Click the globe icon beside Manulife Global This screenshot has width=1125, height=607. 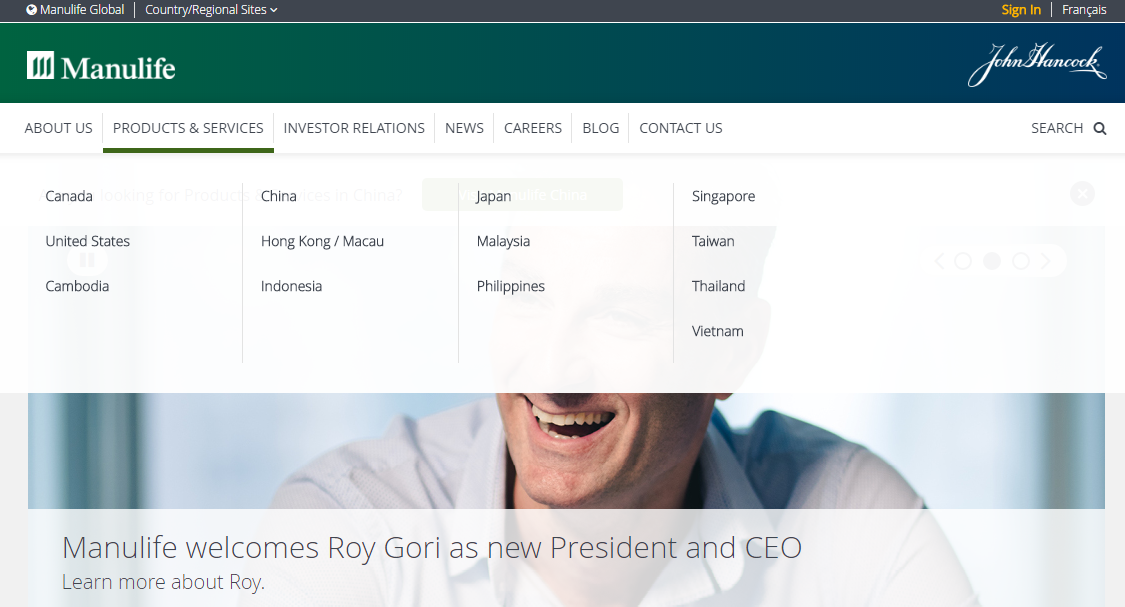tap(32, 10)
